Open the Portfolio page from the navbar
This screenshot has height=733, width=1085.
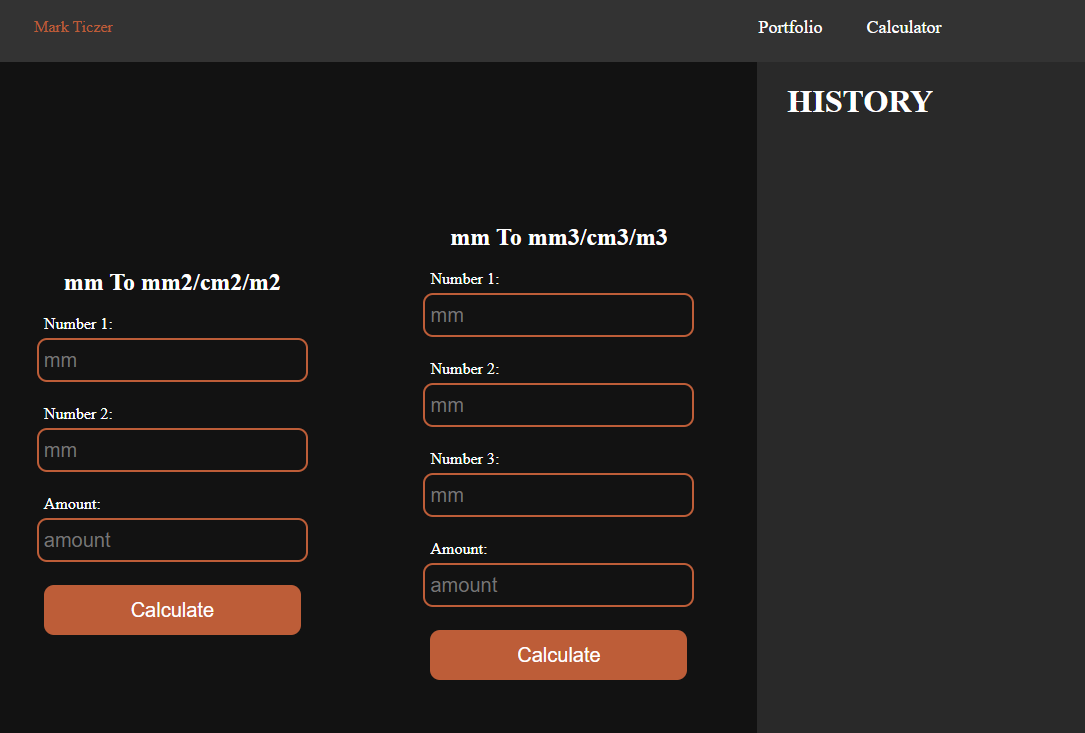click(x=790, y=28)
